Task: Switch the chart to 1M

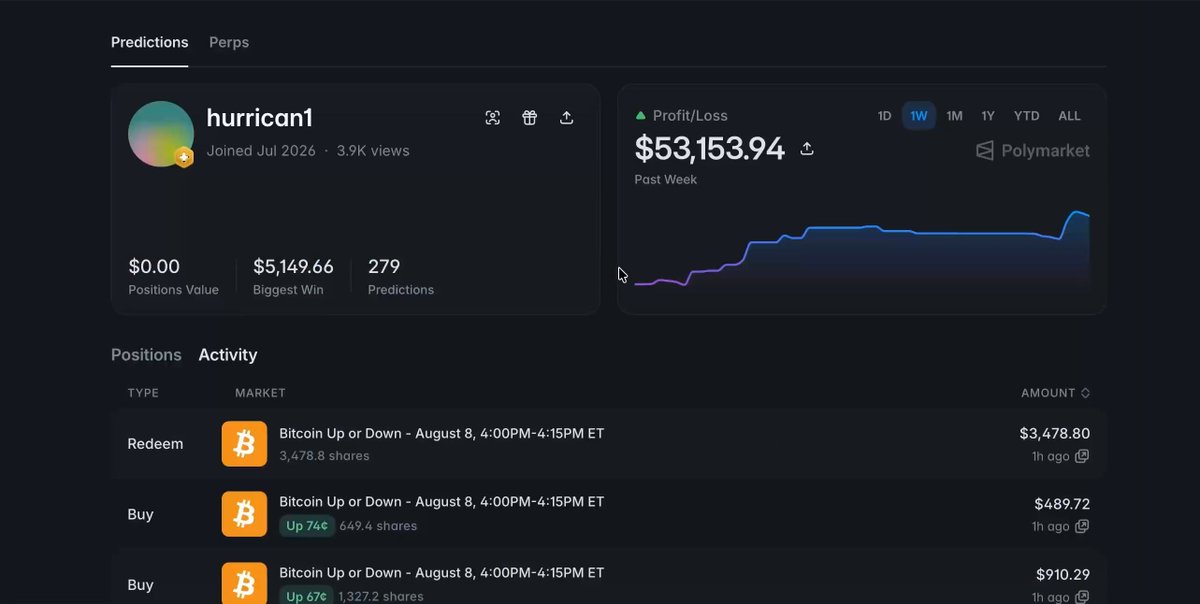Action: pyautogui.click(x=954, y=116)
